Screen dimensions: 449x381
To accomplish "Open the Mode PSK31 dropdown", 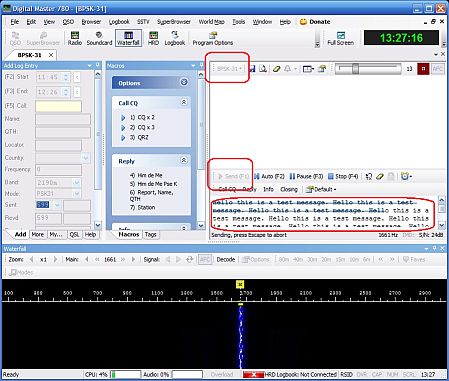I will tap(77, 194).
